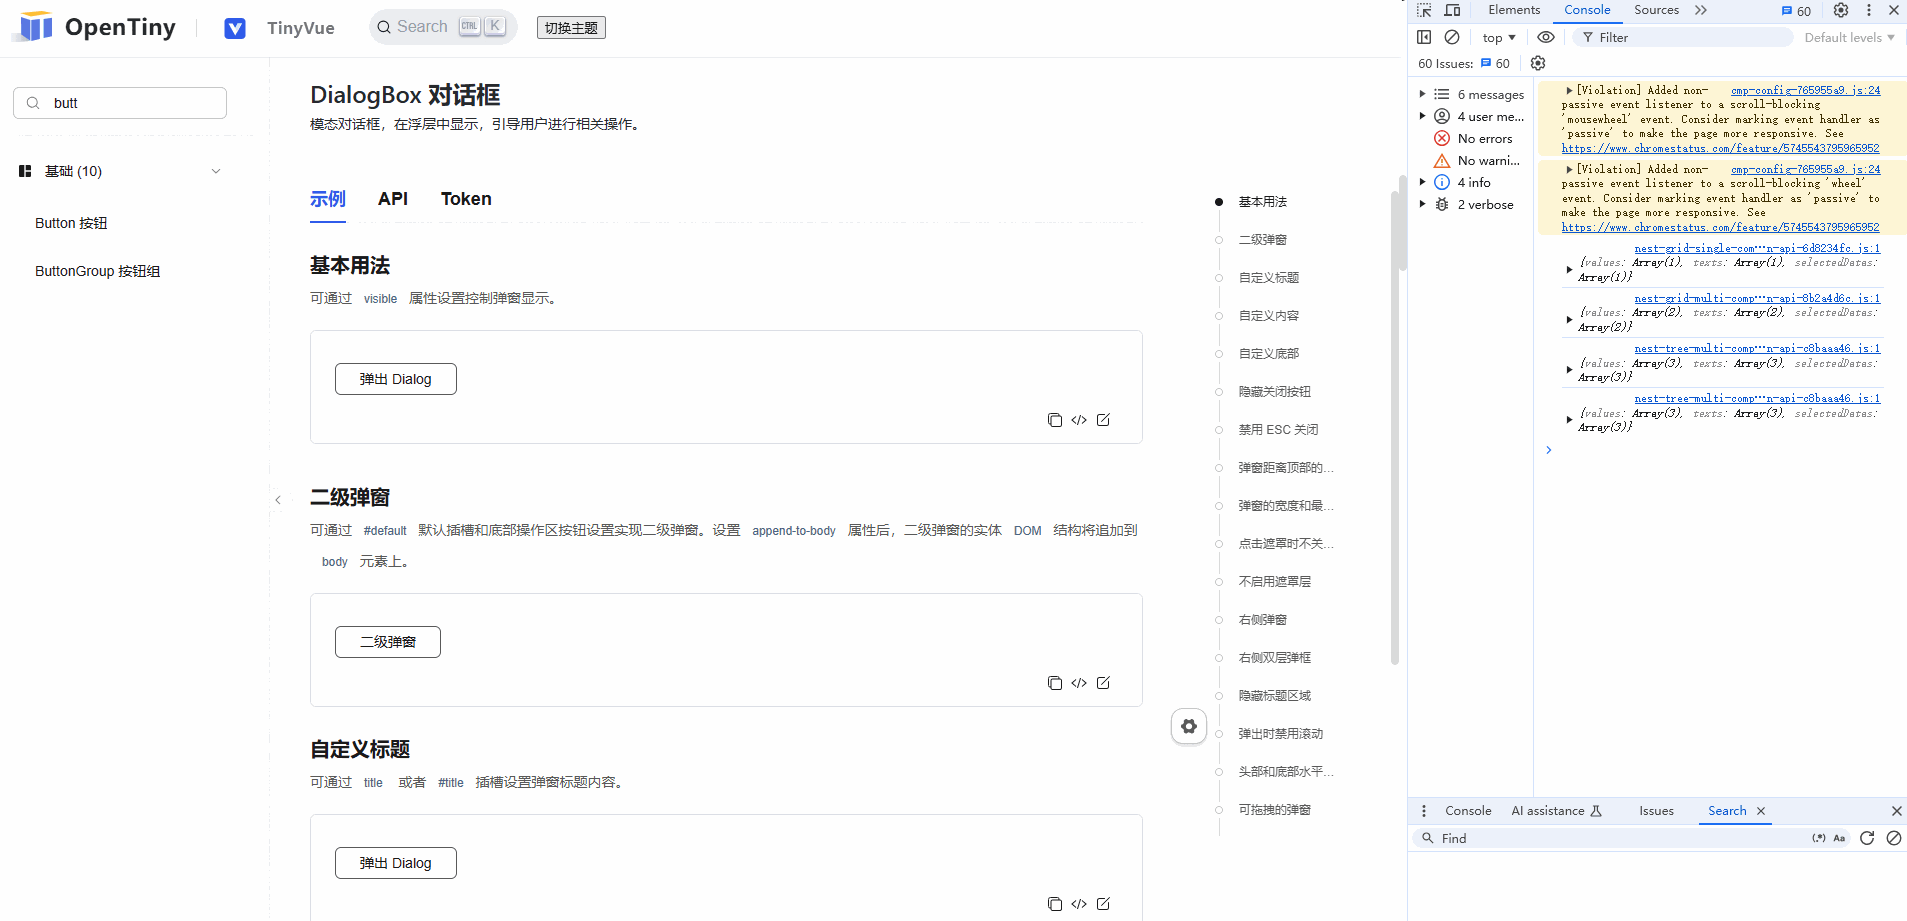
Task: Click 弹出 Dialog button in 基本用法 demo
Action: [x=396, y=379]
